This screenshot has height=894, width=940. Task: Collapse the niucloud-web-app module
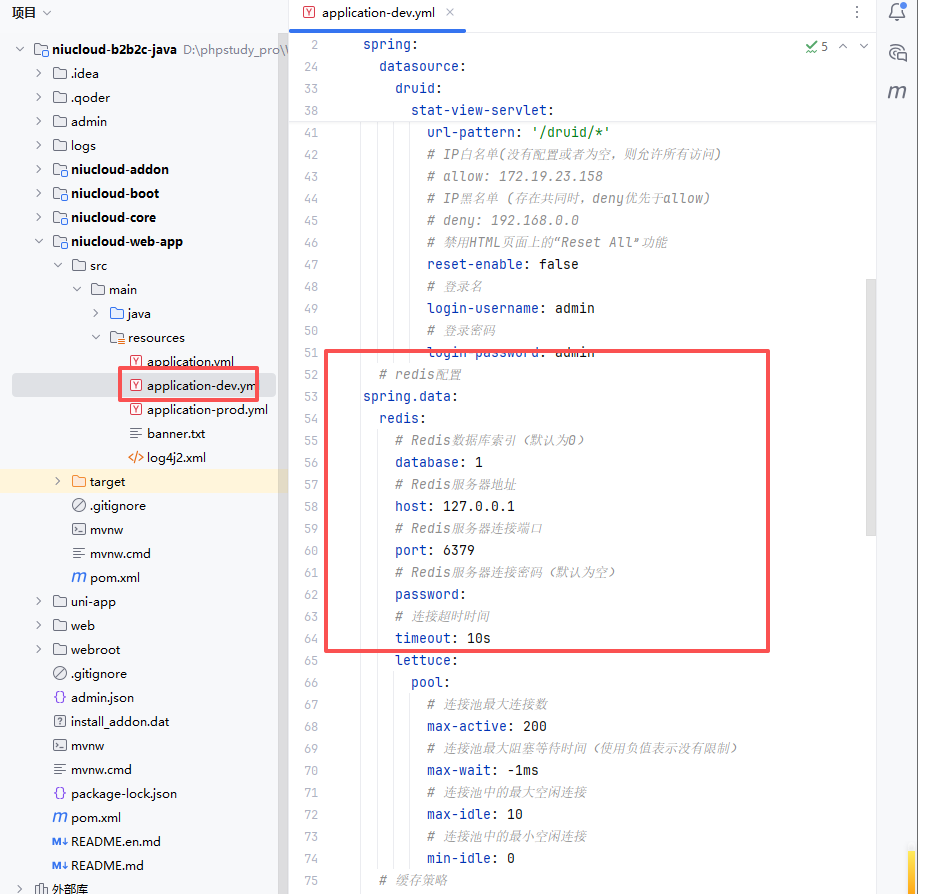pos(38,241)
